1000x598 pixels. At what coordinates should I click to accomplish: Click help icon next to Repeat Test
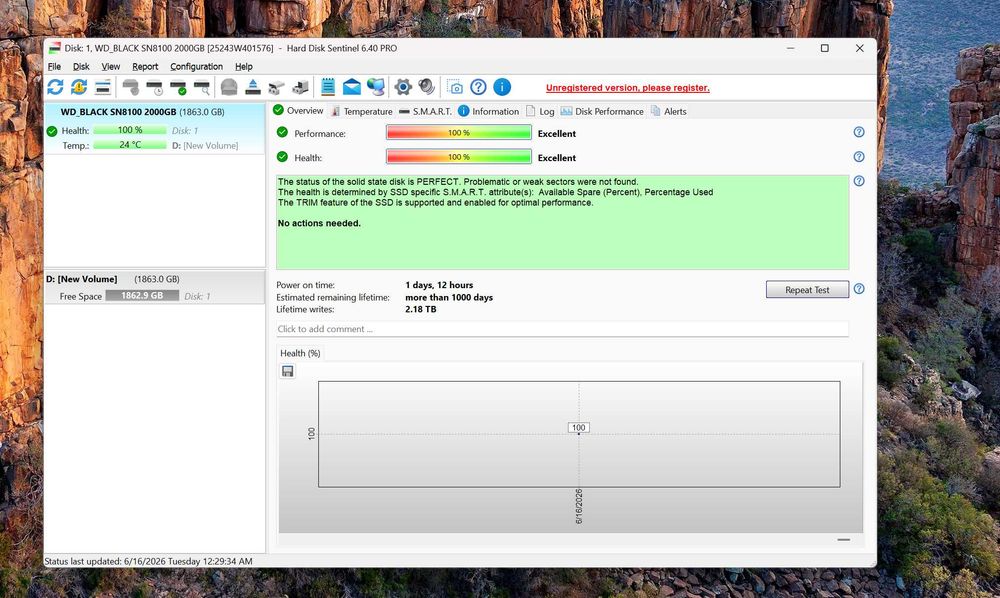(859, 289)
